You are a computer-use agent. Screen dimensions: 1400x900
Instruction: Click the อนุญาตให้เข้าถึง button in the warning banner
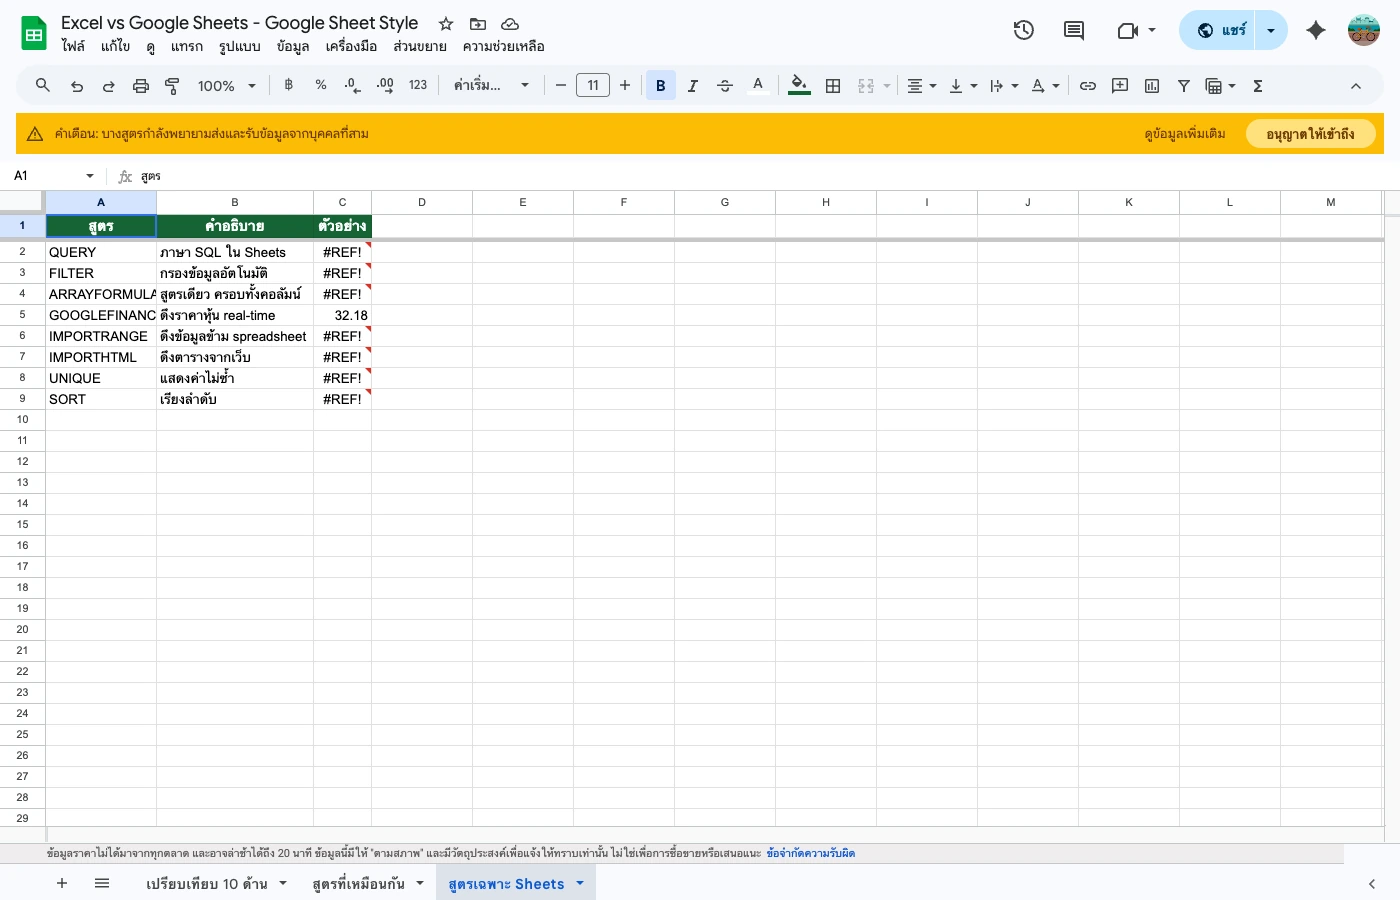[x=1311, y=133]
